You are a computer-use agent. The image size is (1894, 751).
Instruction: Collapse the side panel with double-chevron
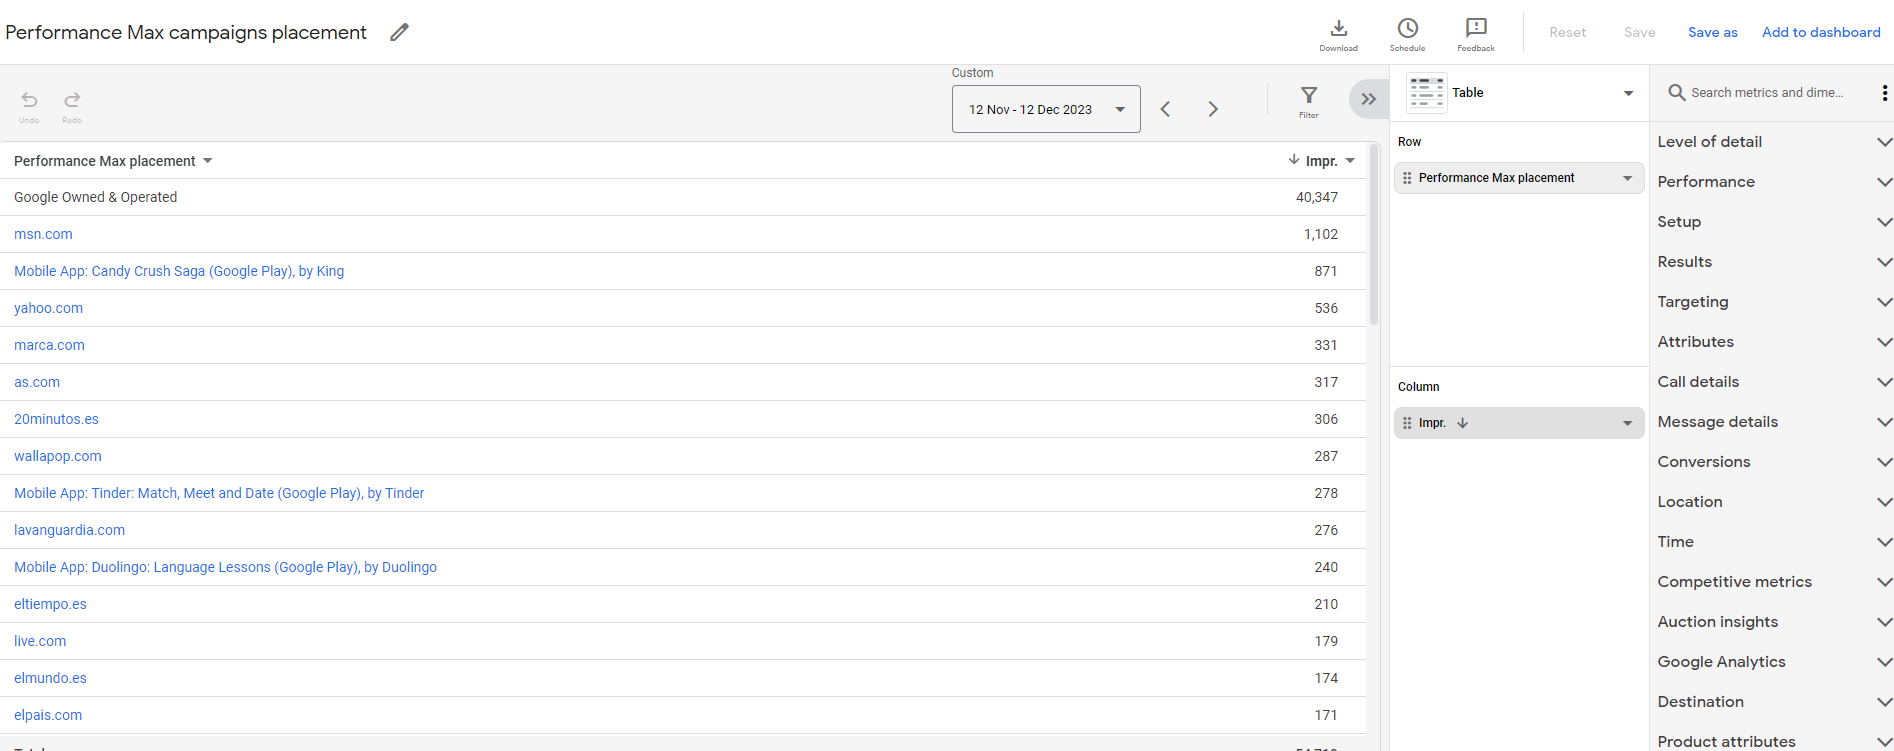coord(1368,99)
